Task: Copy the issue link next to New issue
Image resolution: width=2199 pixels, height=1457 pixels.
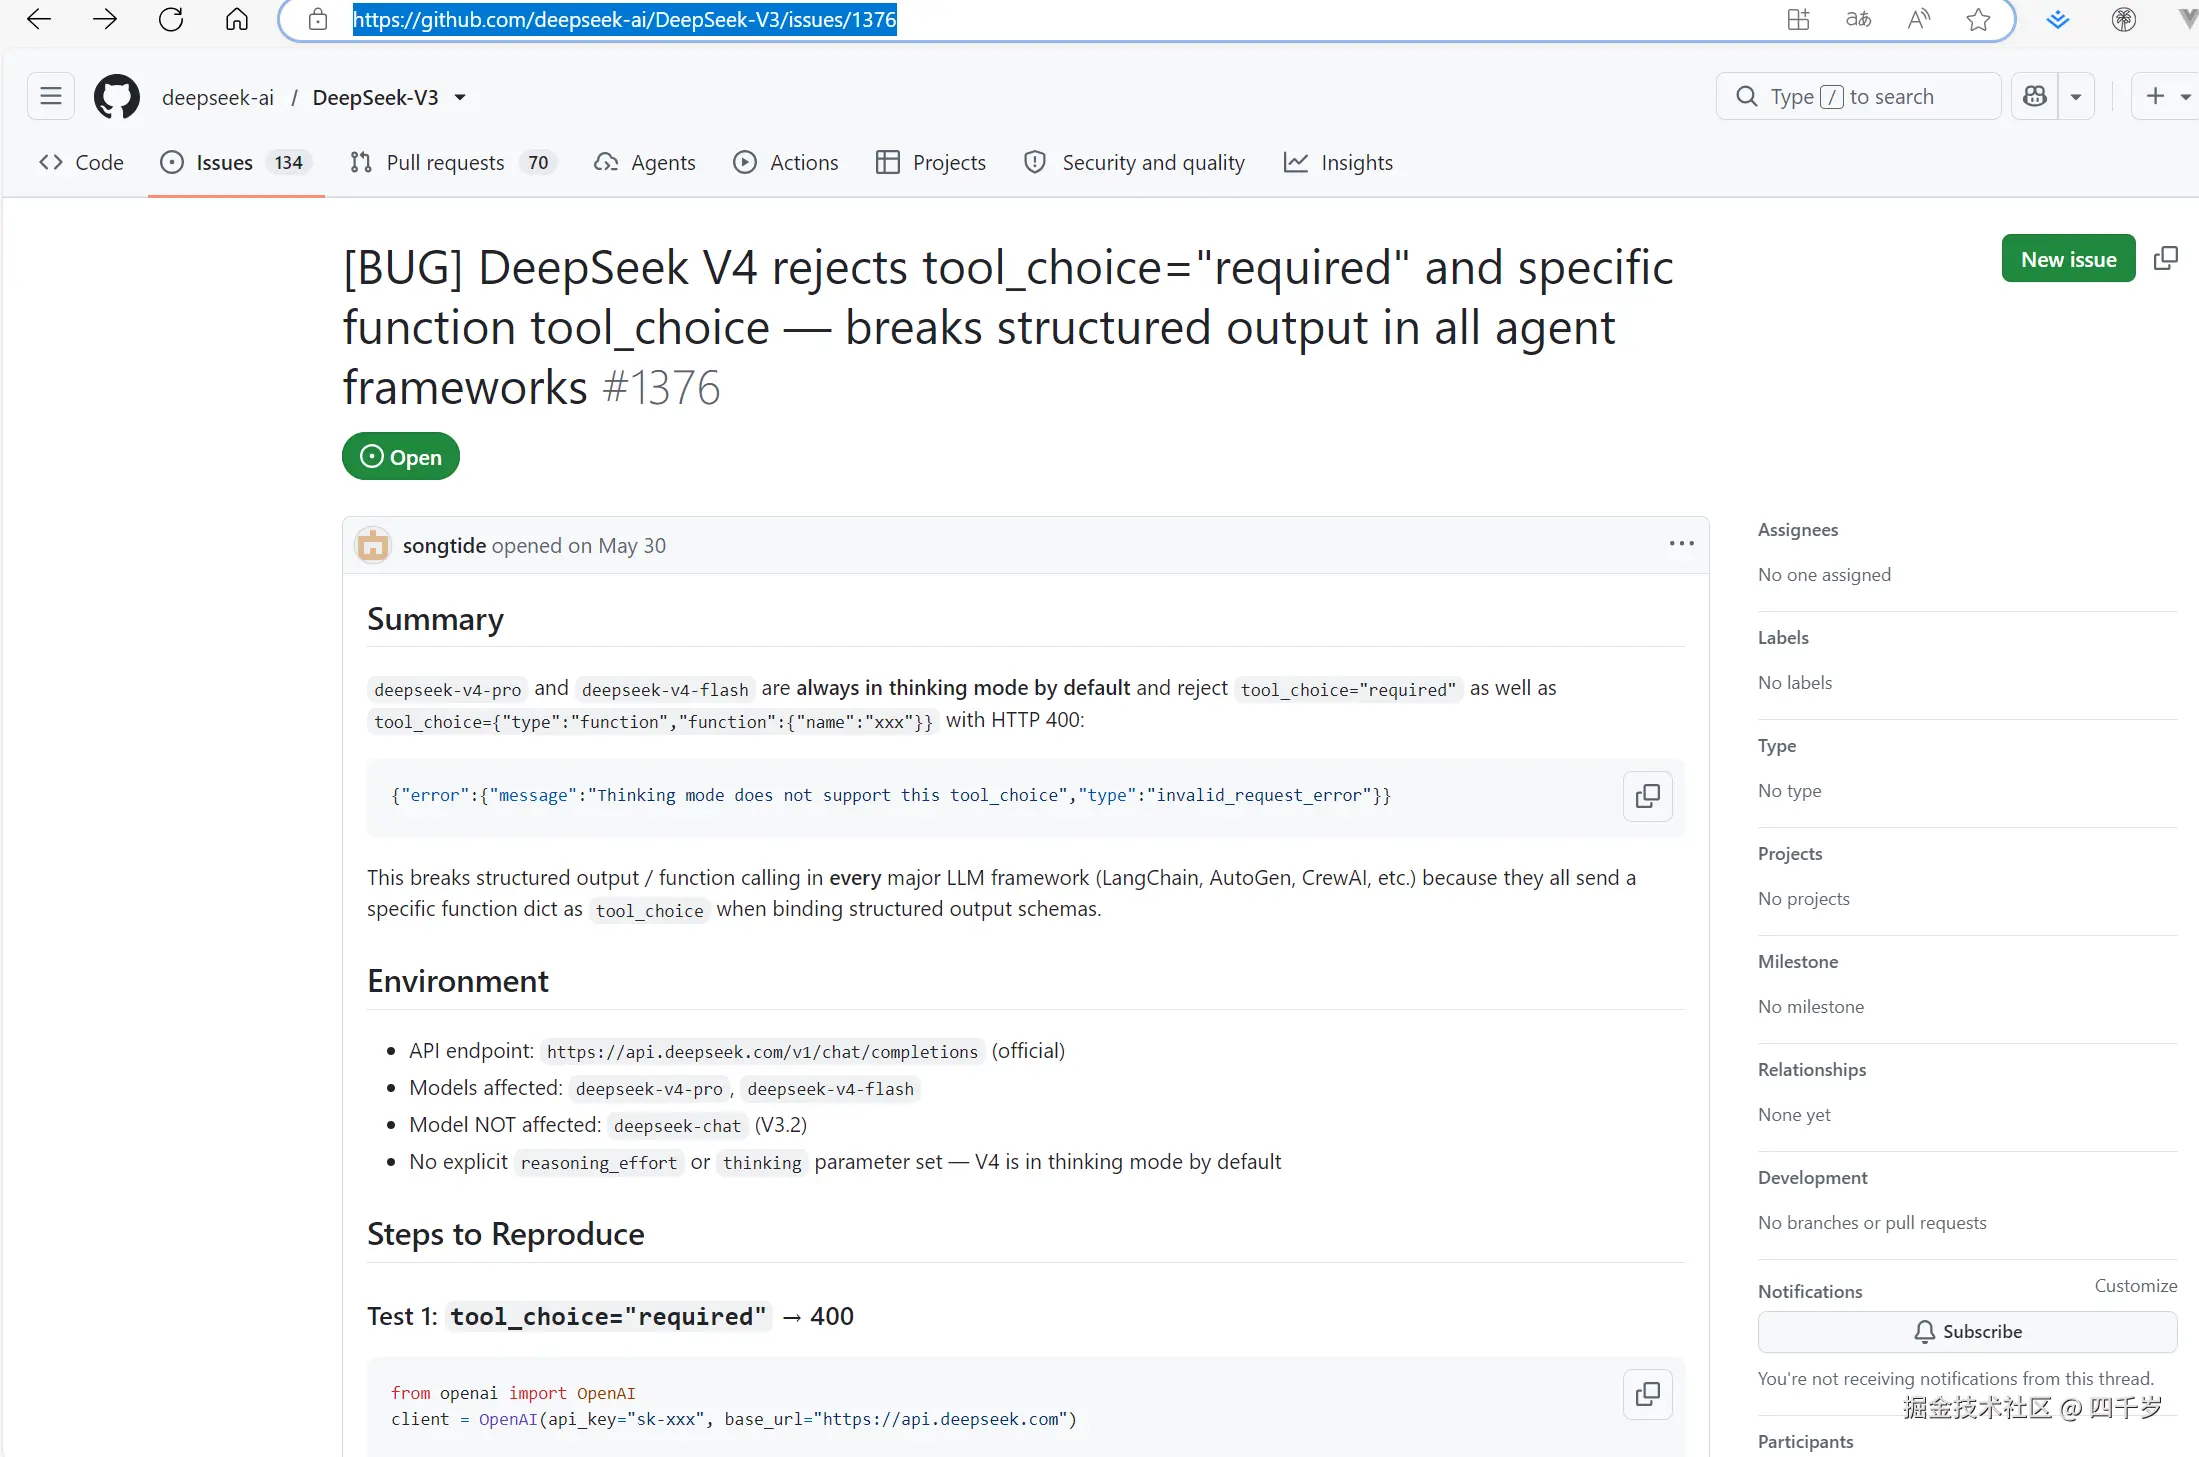Action: point(2166,259)
